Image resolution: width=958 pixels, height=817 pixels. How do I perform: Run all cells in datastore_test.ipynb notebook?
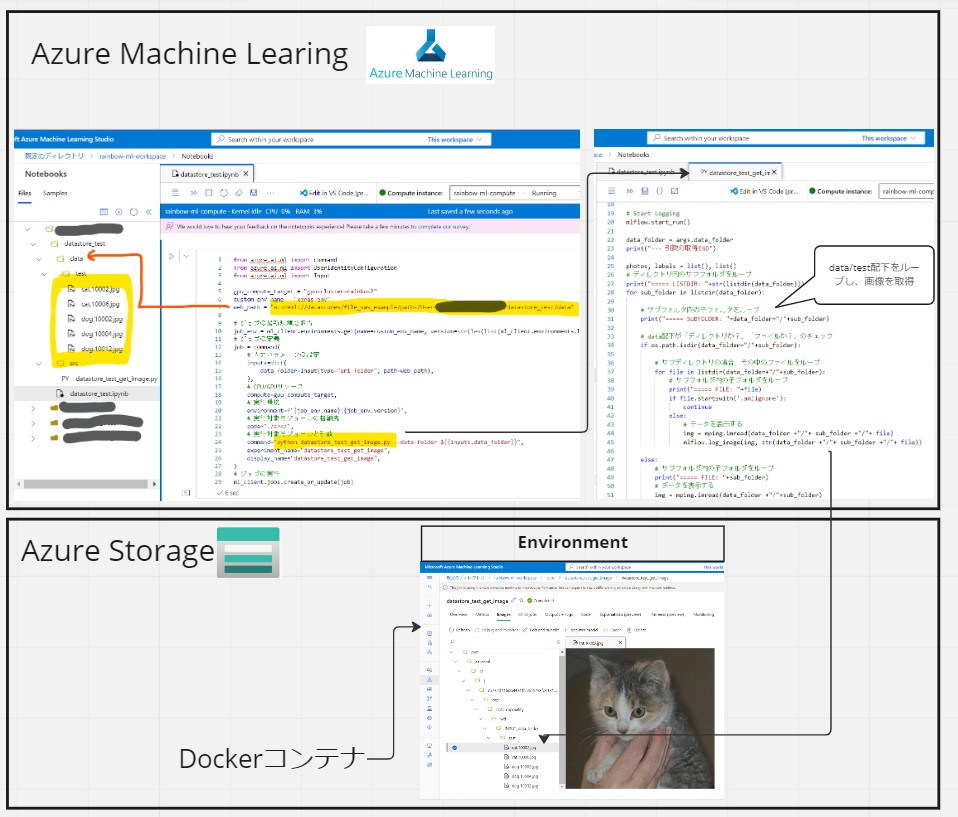click(194, 192)
